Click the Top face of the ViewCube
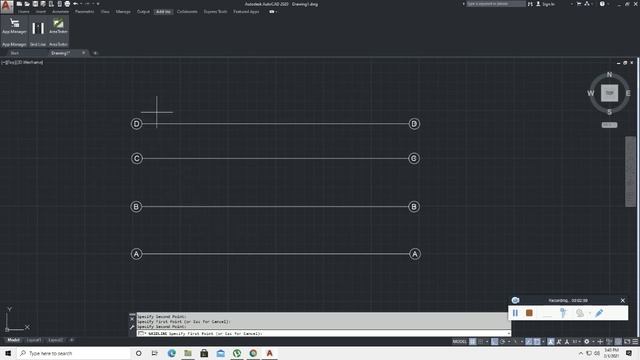 coord(609,93)
